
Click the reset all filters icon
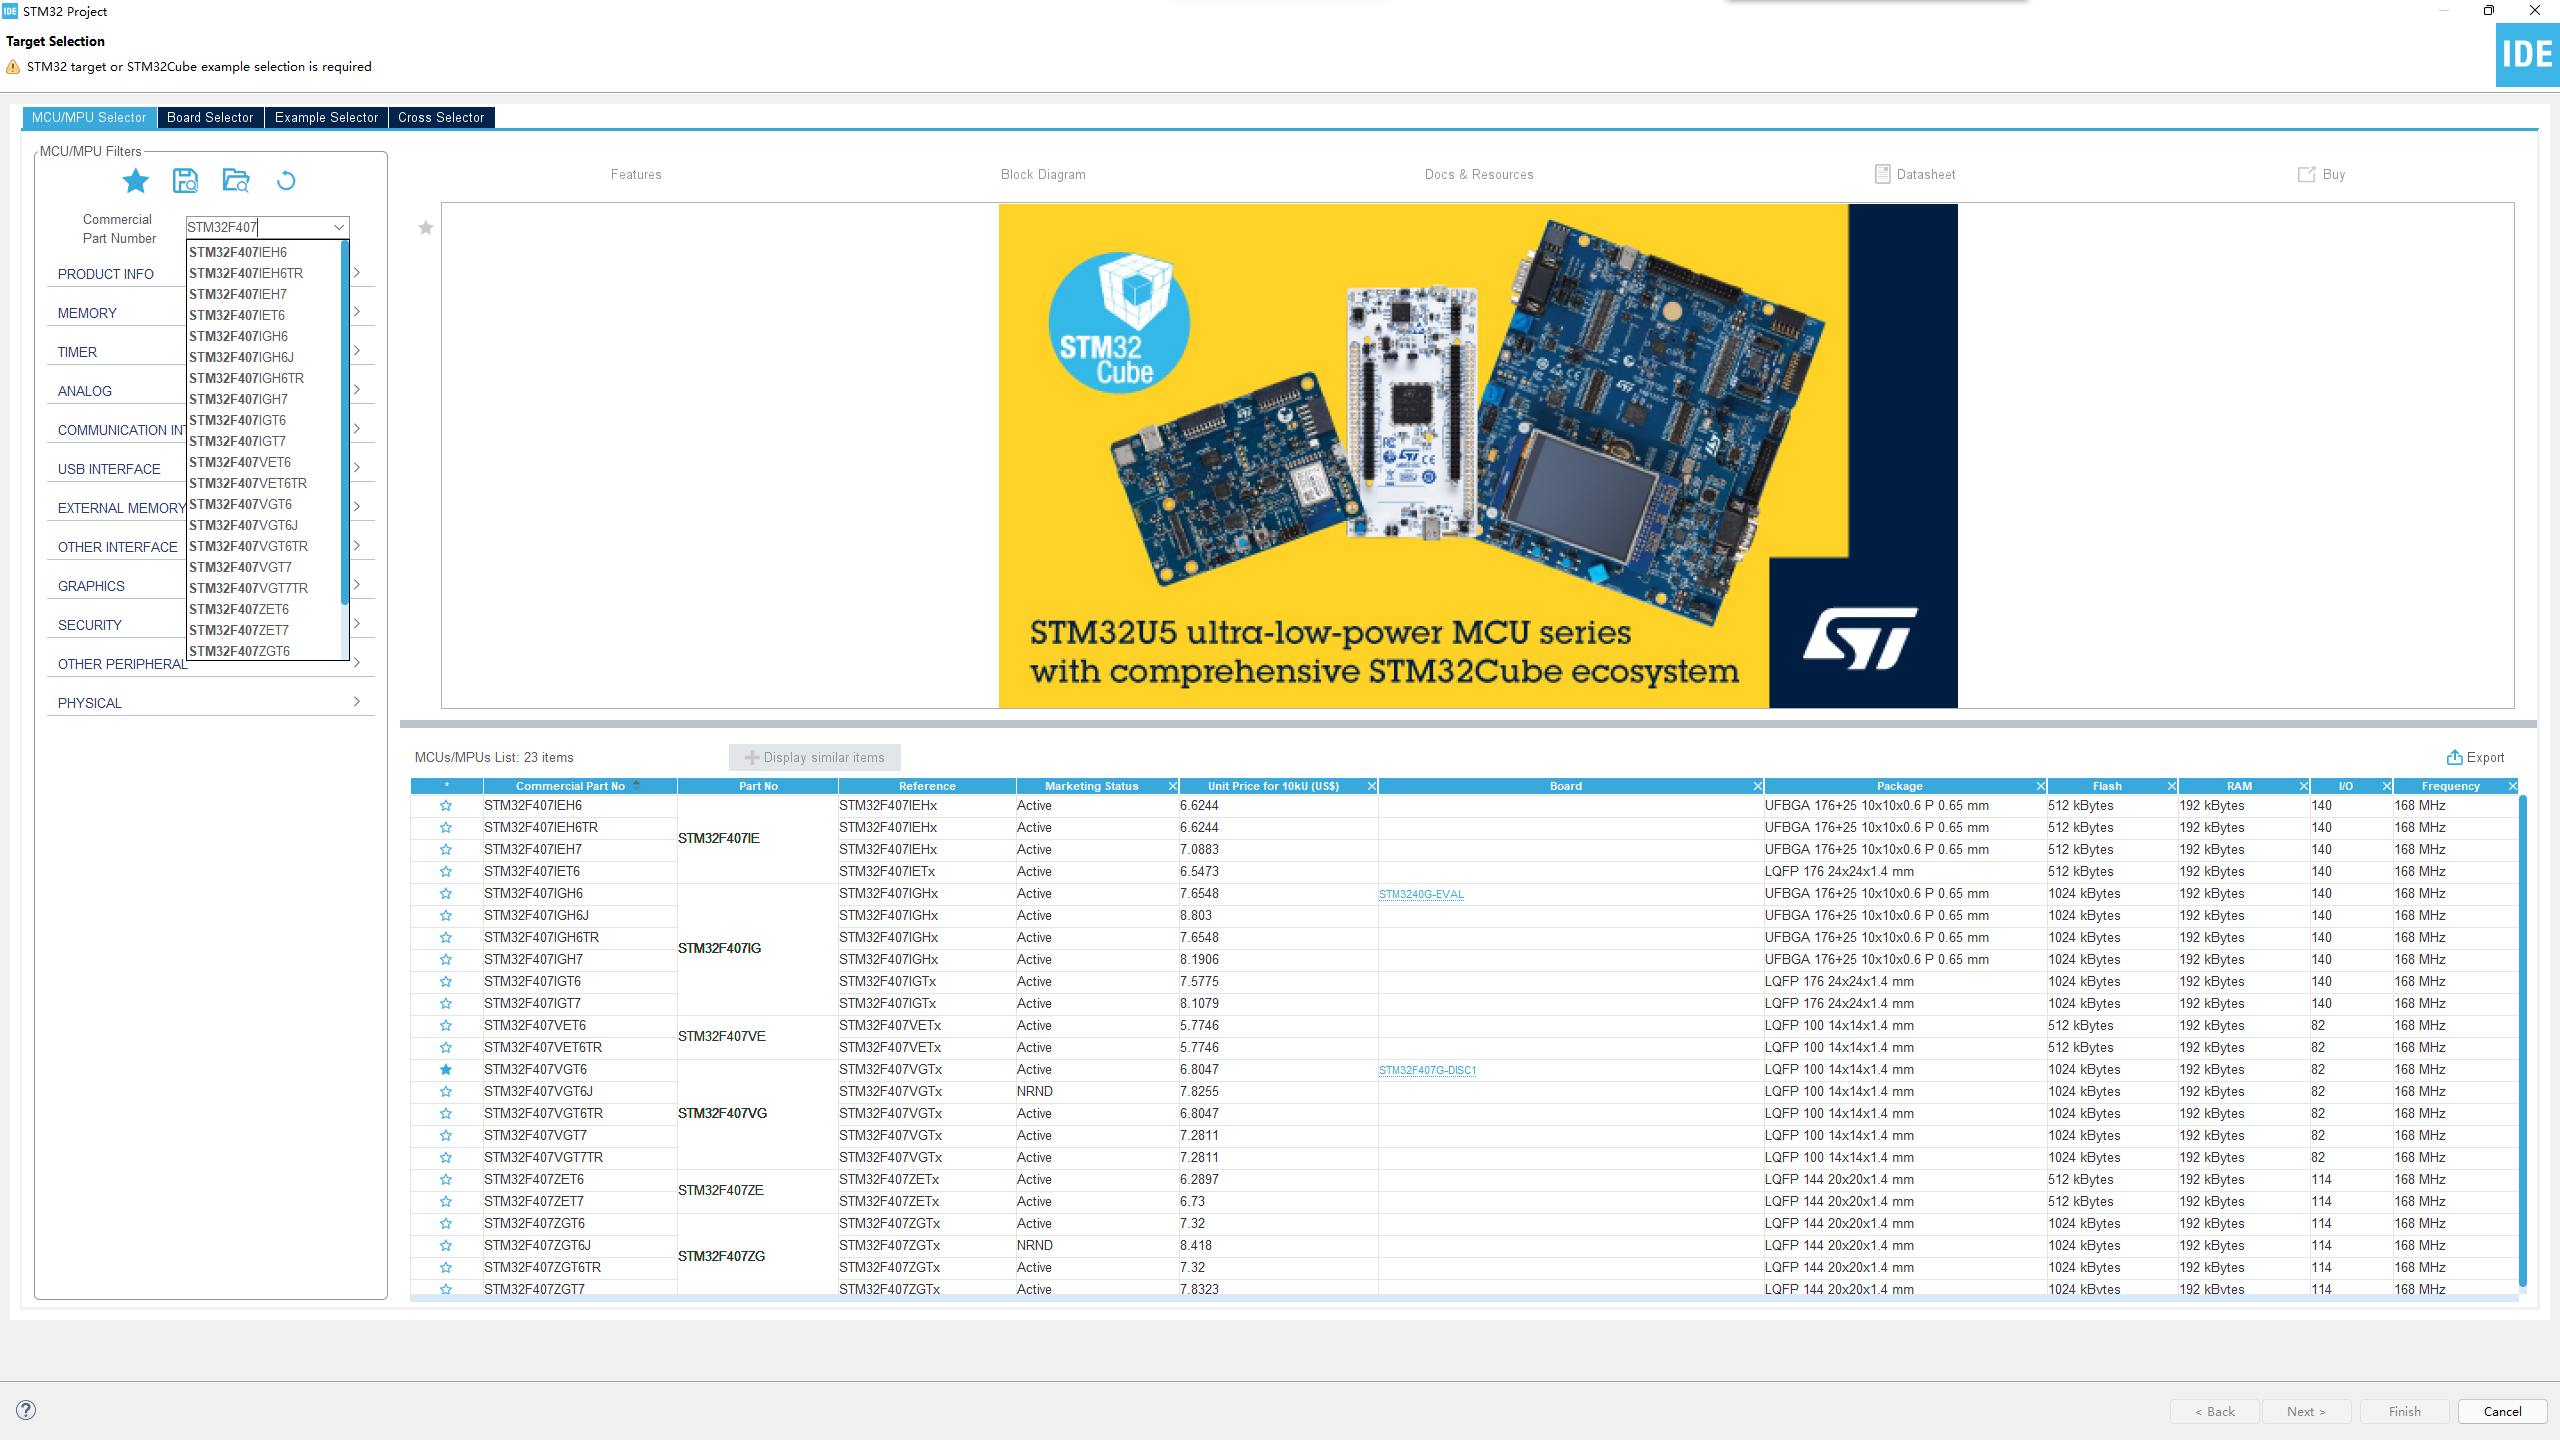(286, 181)
